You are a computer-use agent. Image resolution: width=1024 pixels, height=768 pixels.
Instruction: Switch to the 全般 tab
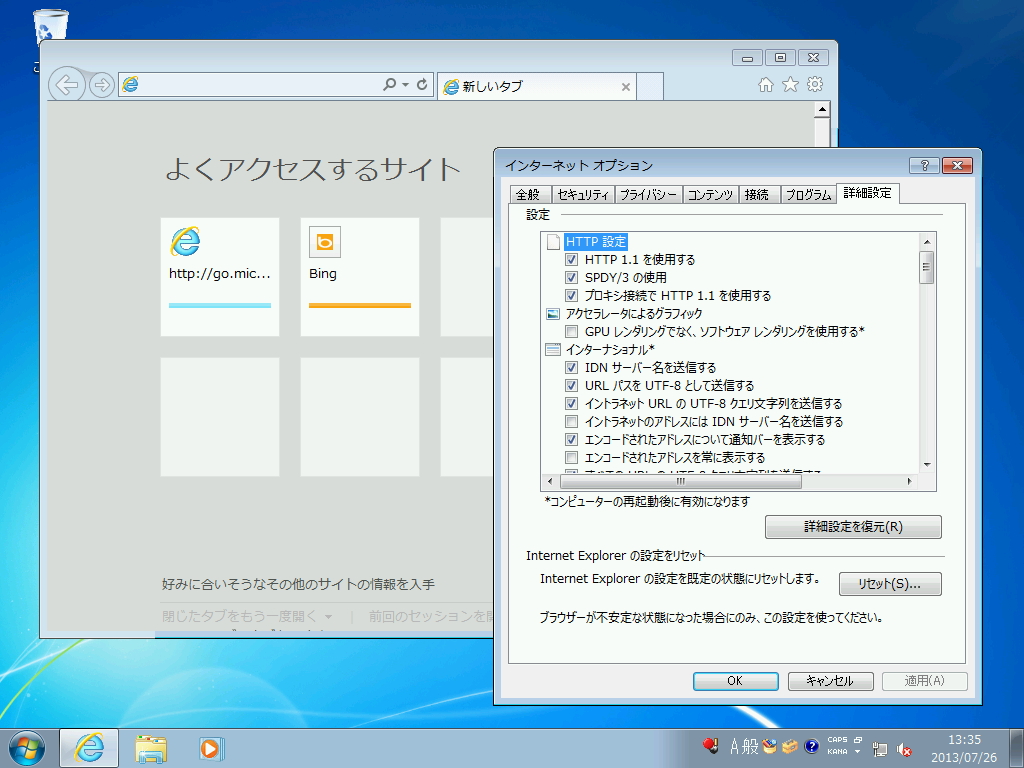(529, 194)
